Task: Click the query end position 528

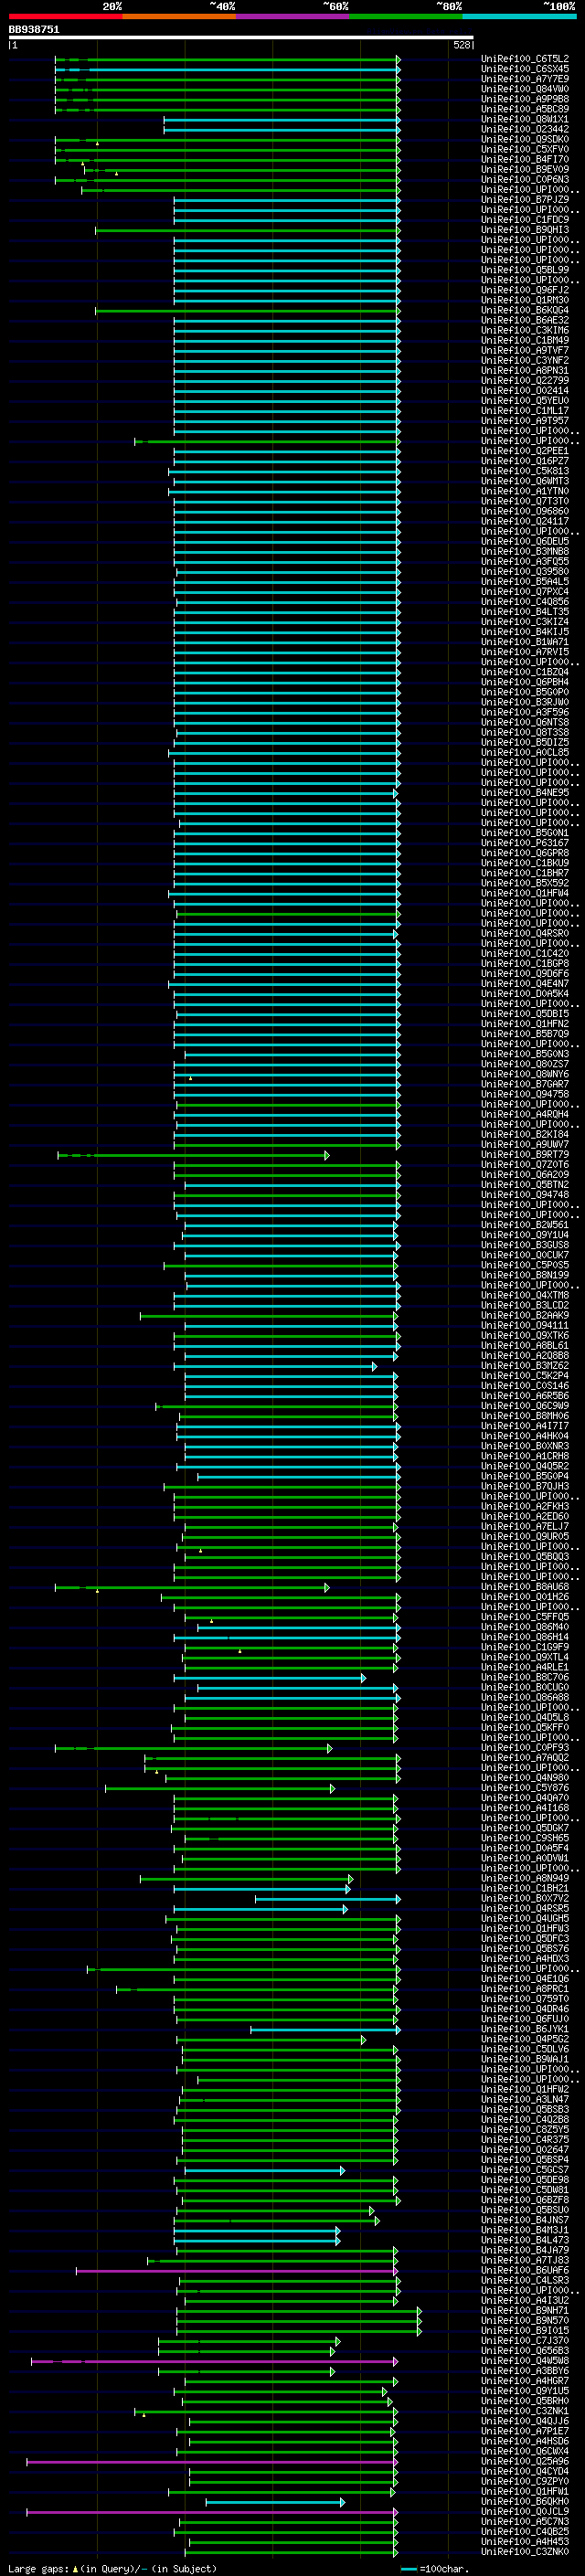Action: 462,45
